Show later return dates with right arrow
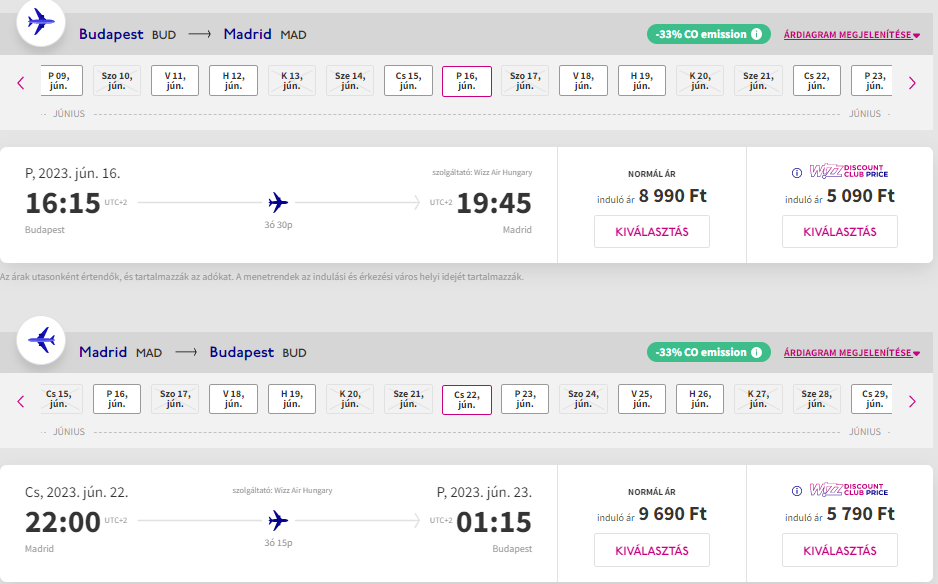938x584 pixels. pyautogui.click(x=912, y=401)
